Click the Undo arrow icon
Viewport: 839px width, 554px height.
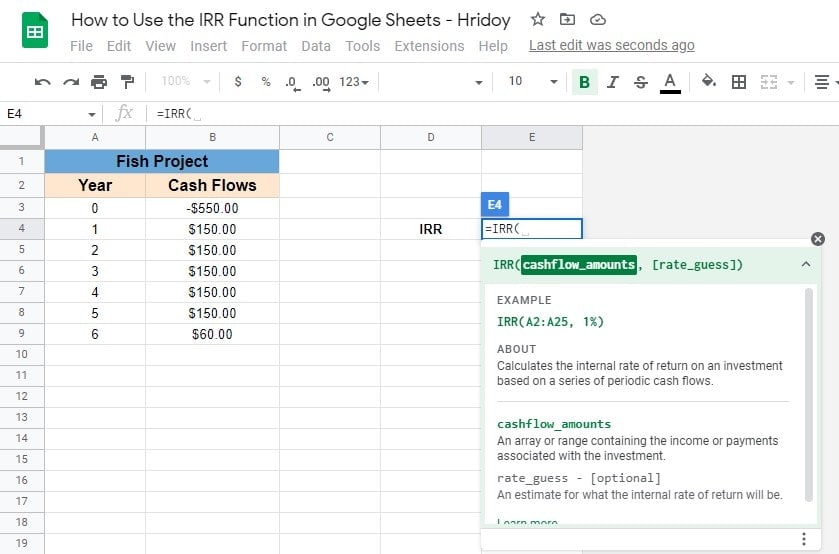click(42, 82)
